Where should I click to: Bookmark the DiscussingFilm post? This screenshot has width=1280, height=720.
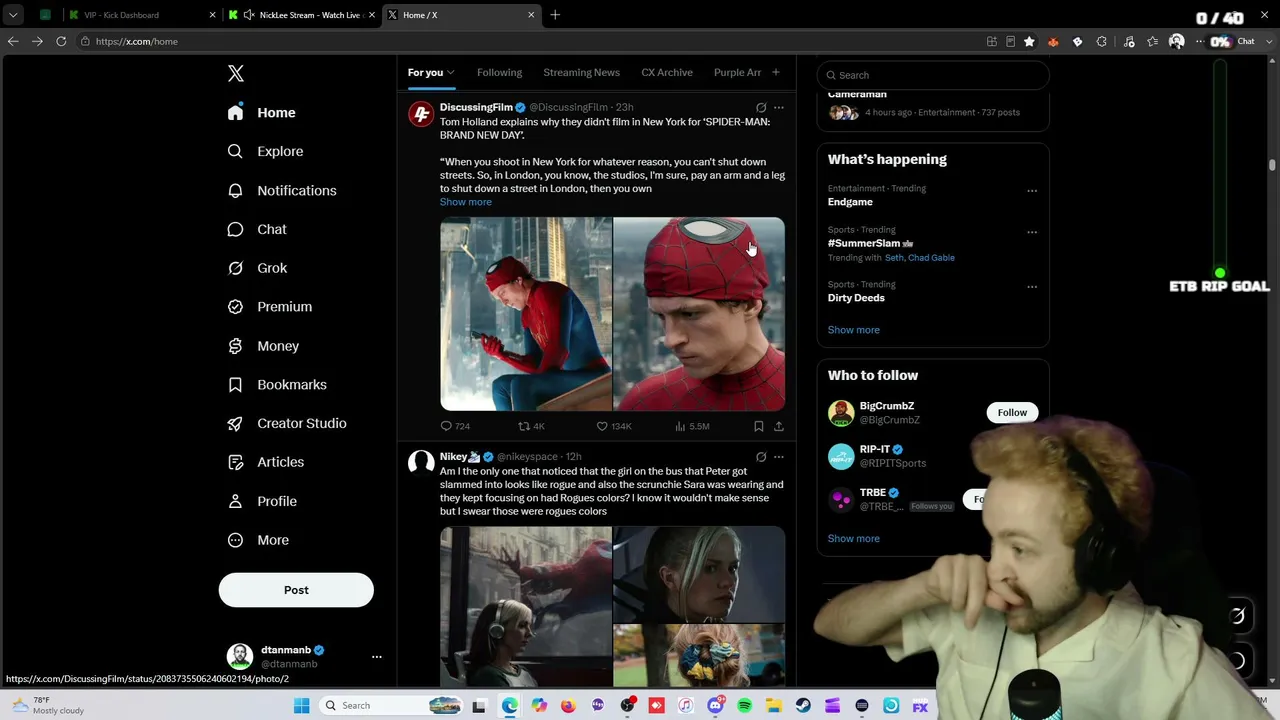tap(759, 426)
